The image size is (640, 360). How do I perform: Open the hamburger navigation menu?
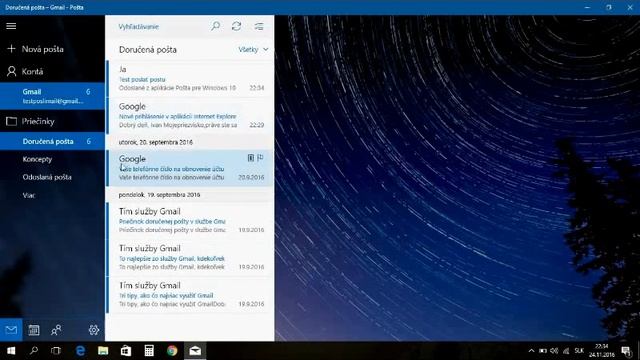(x=11, y=26)
